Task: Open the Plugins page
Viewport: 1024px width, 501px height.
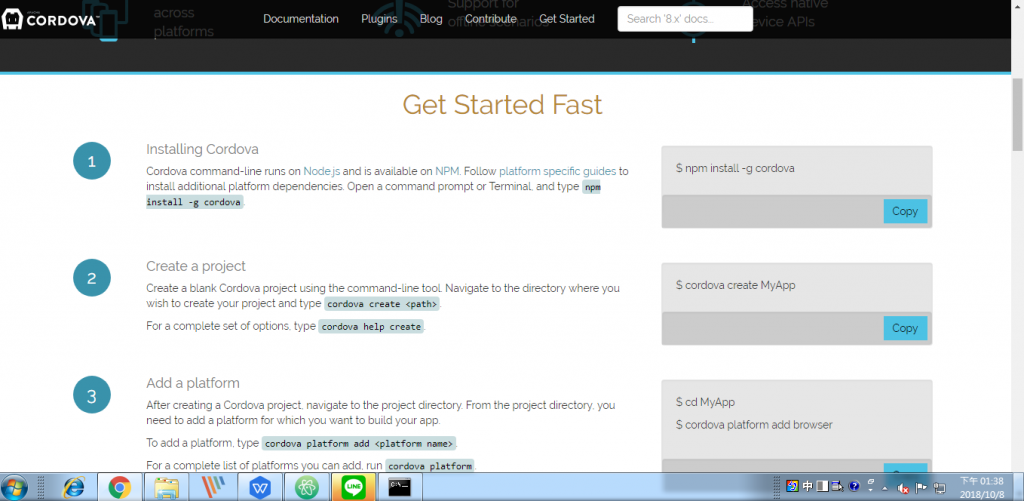Action: click(379, 19)
